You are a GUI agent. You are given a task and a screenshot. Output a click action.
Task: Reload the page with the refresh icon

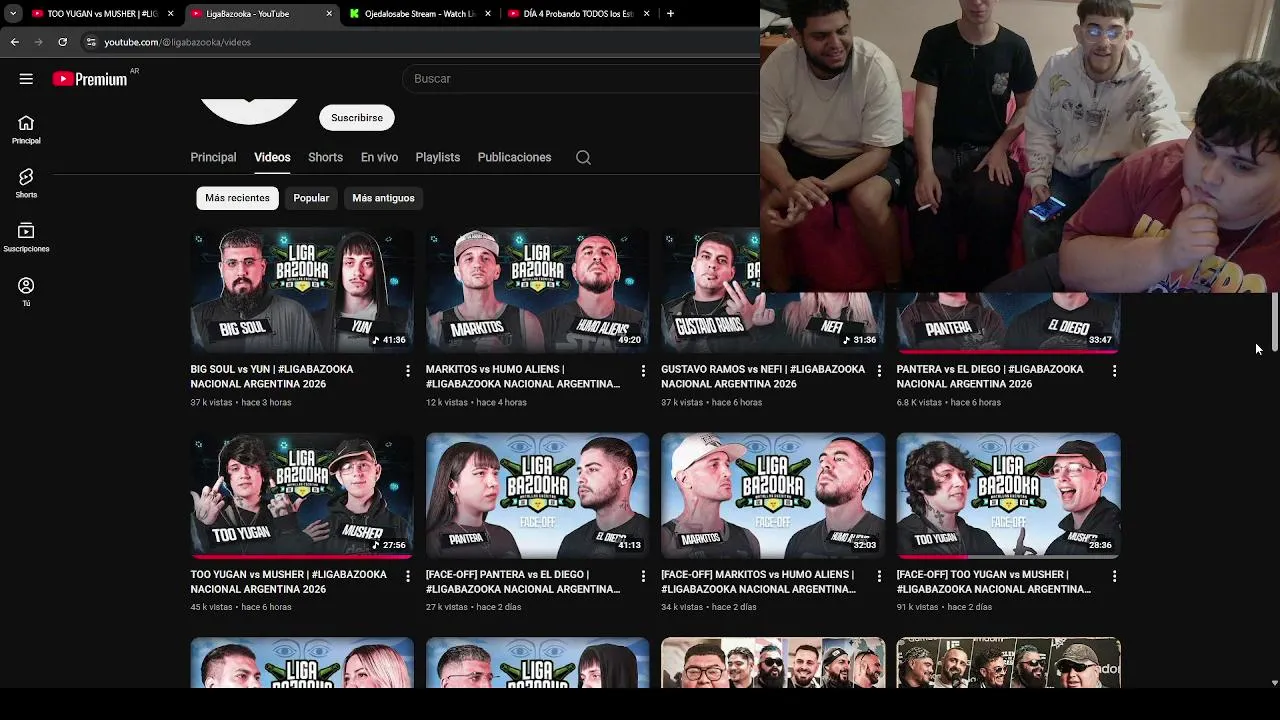62,42
